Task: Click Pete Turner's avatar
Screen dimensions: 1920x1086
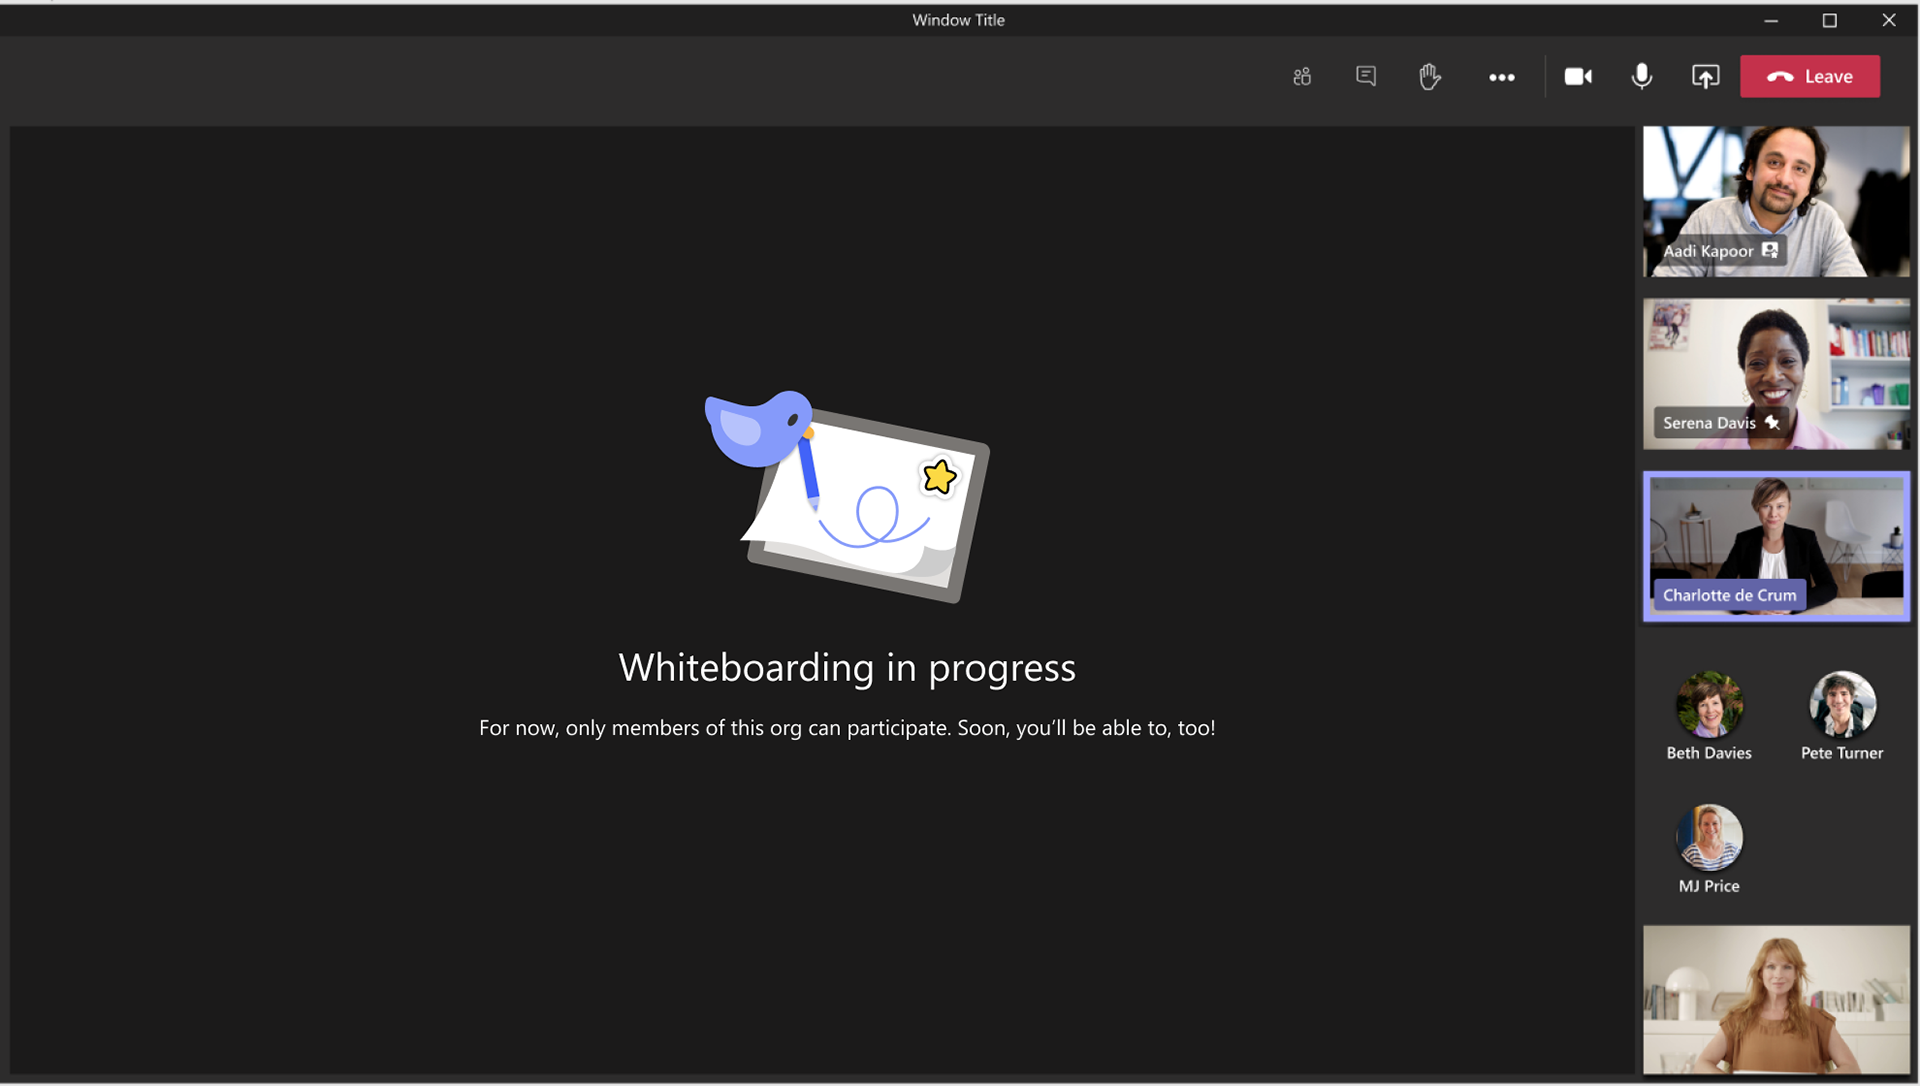Action: (1842, 704)
